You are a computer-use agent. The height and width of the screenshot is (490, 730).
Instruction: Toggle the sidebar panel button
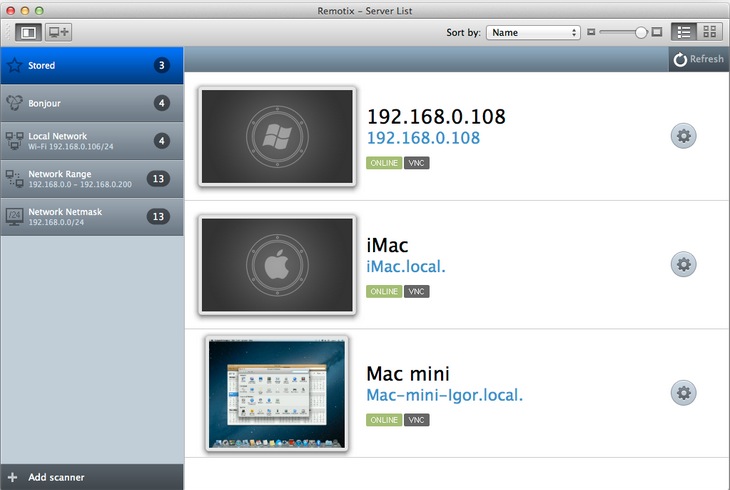click(x=28, y=32)
